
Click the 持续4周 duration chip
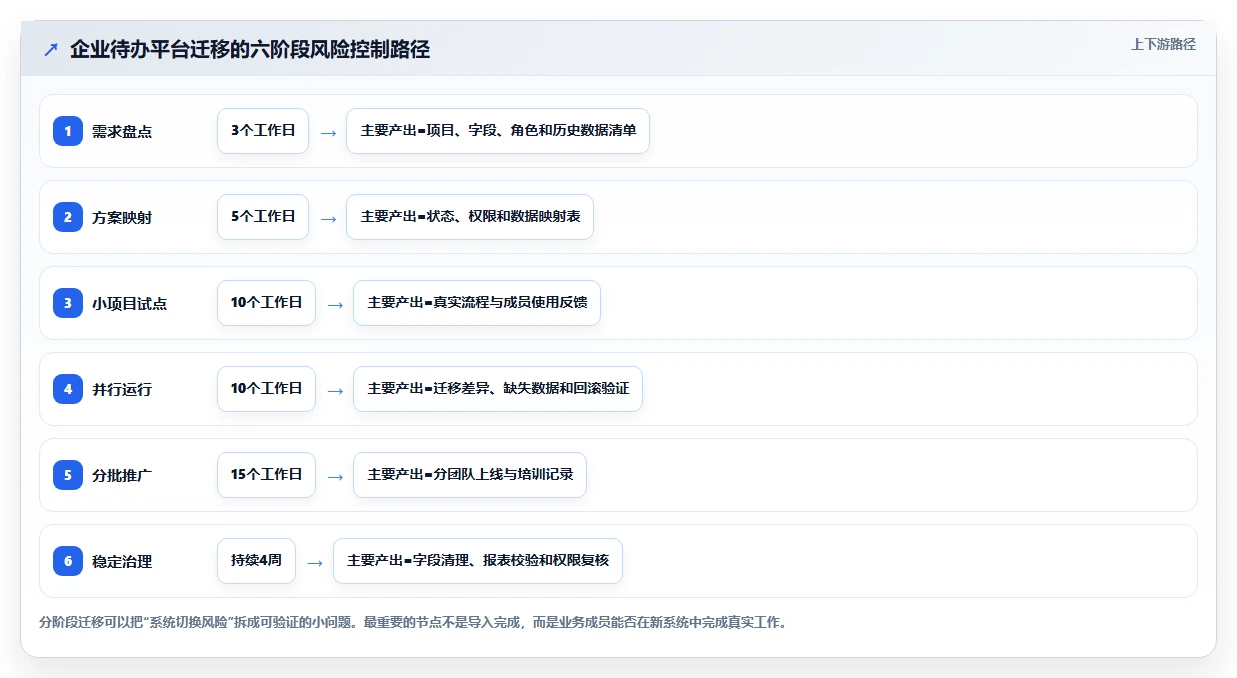256,561
